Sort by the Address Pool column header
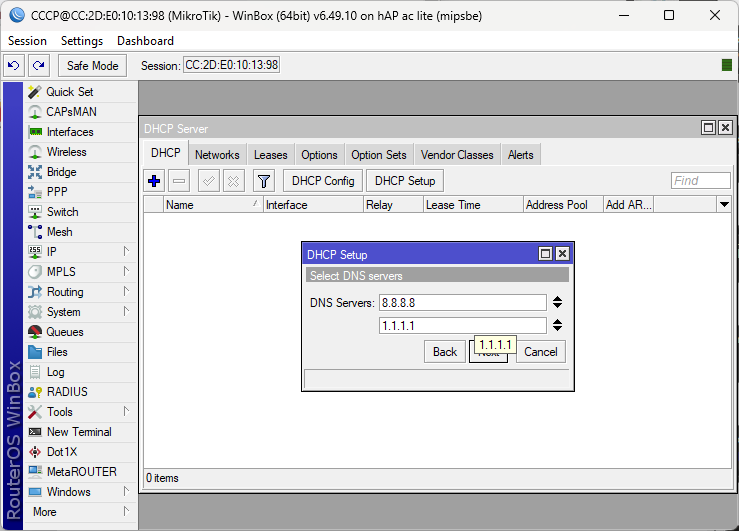 pos(563,204)
